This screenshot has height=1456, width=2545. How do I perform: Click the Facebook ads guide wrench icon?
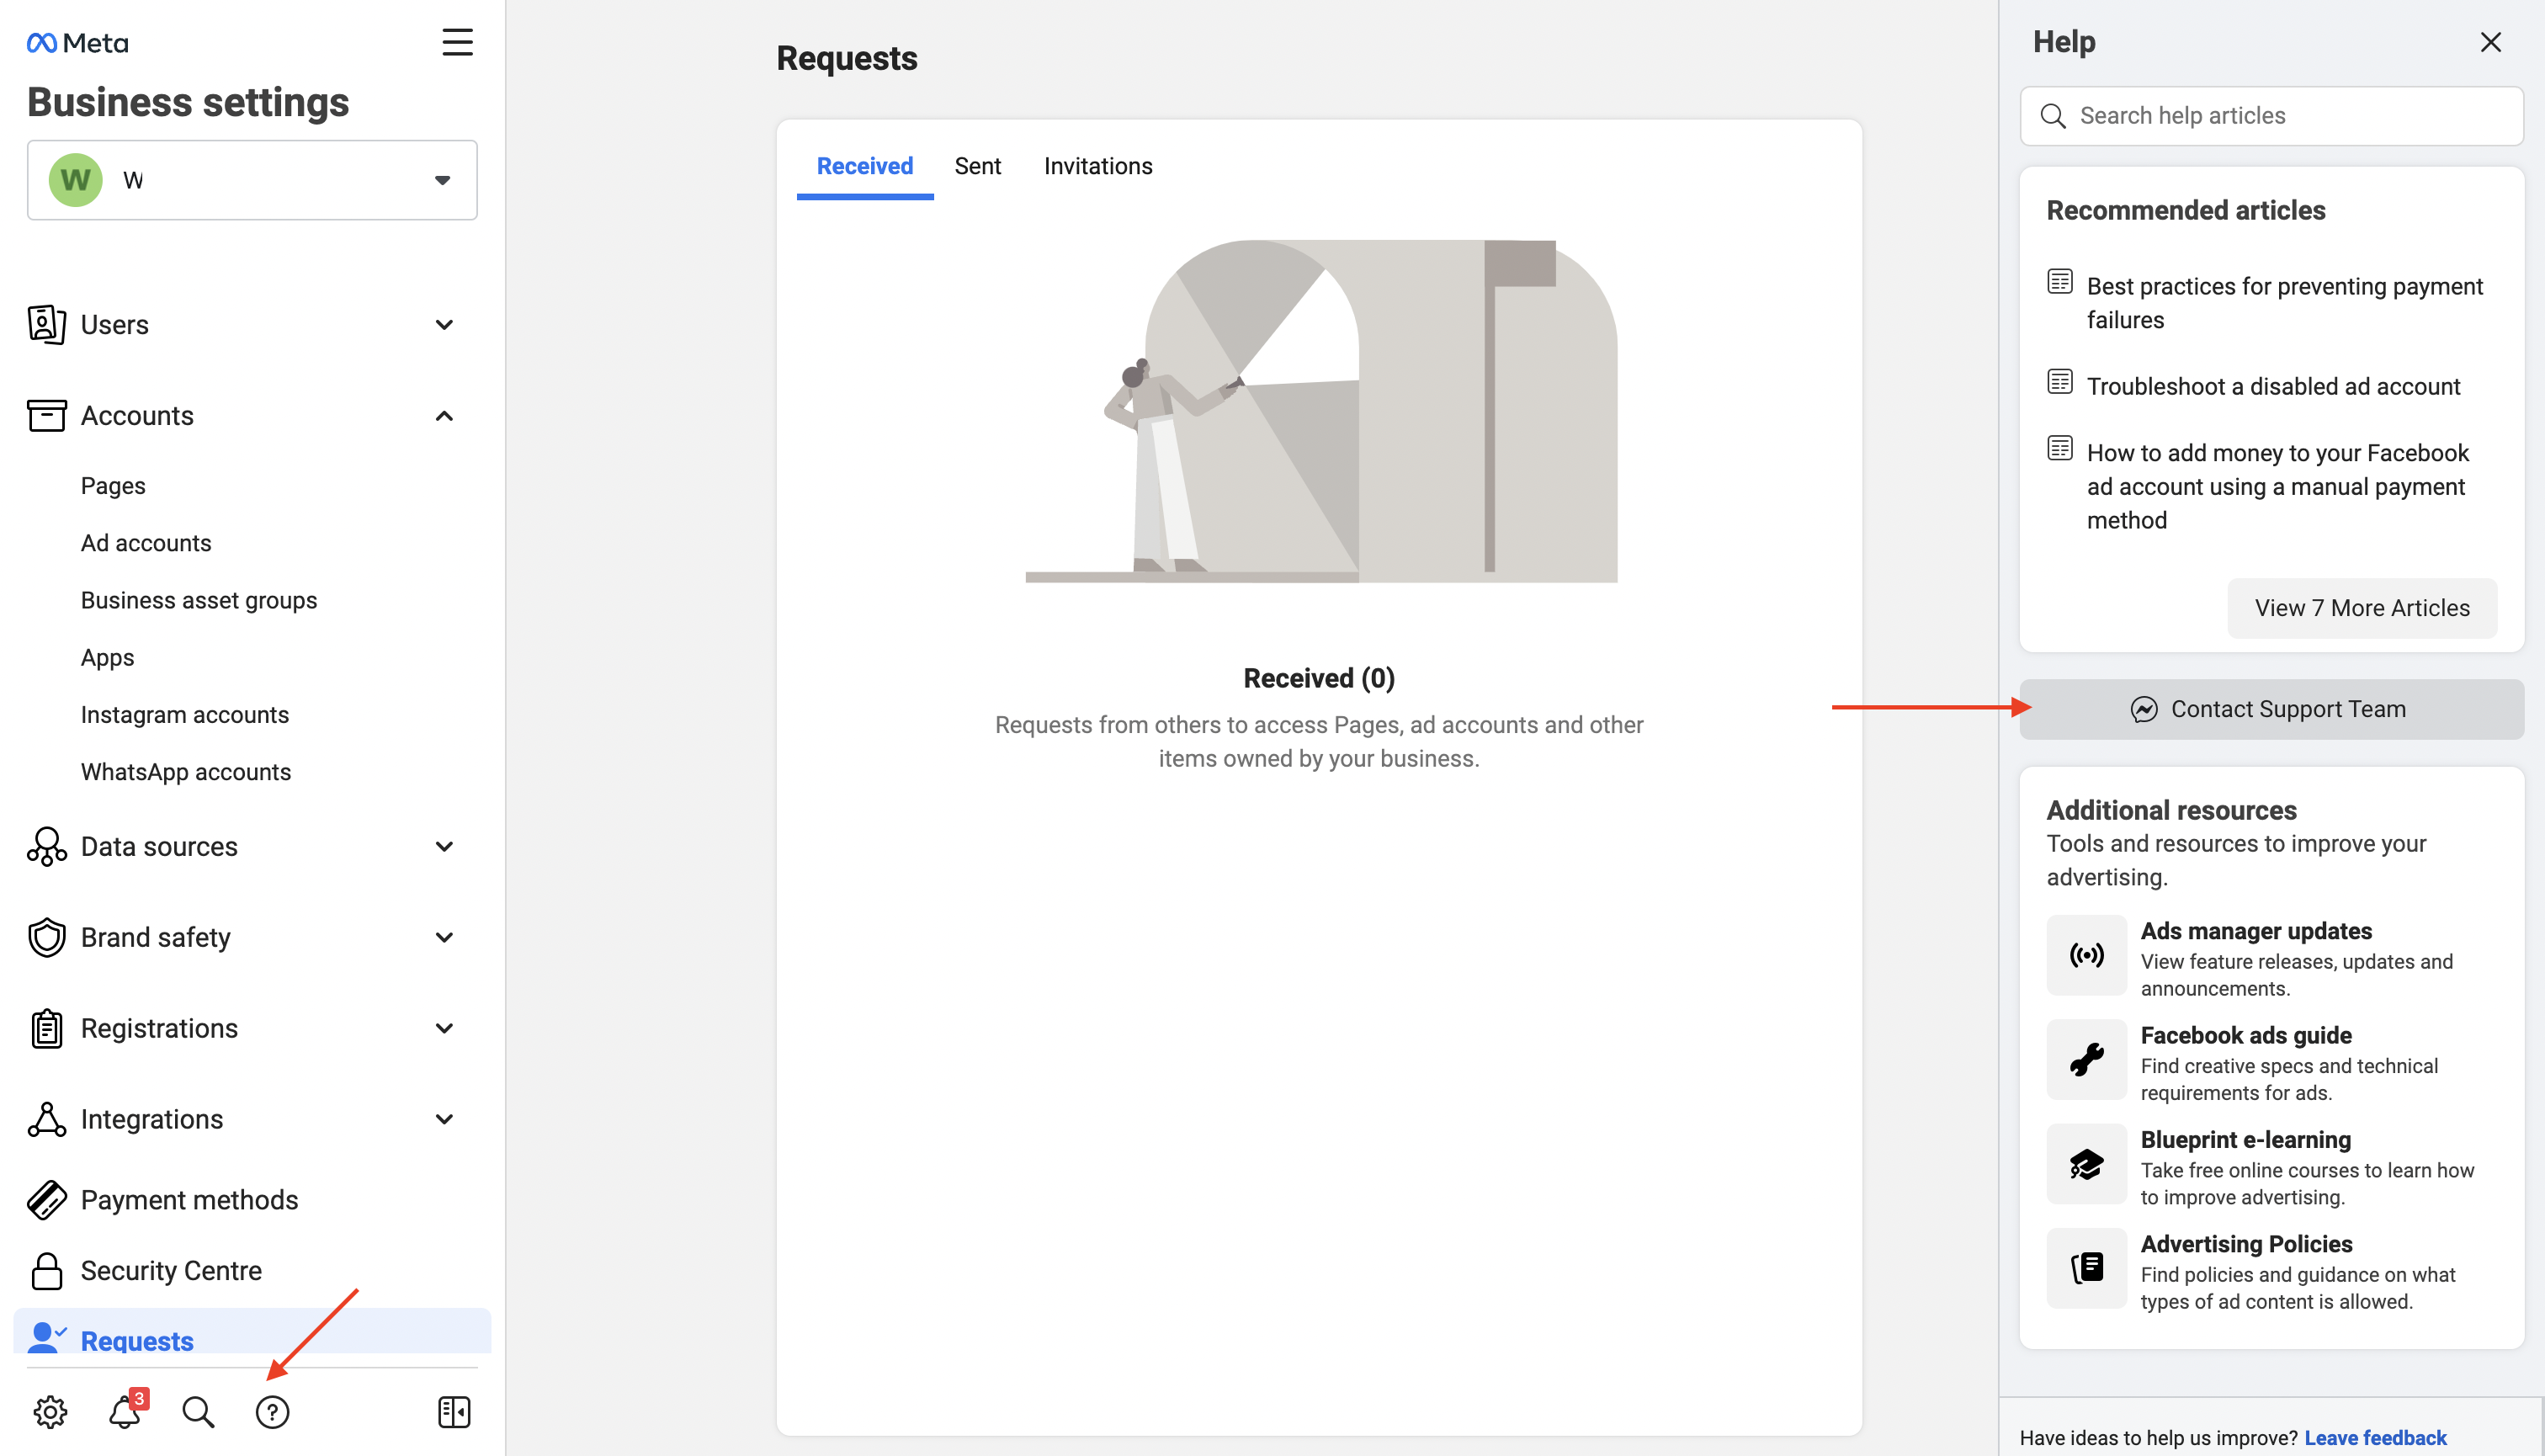[2087, 1060]
